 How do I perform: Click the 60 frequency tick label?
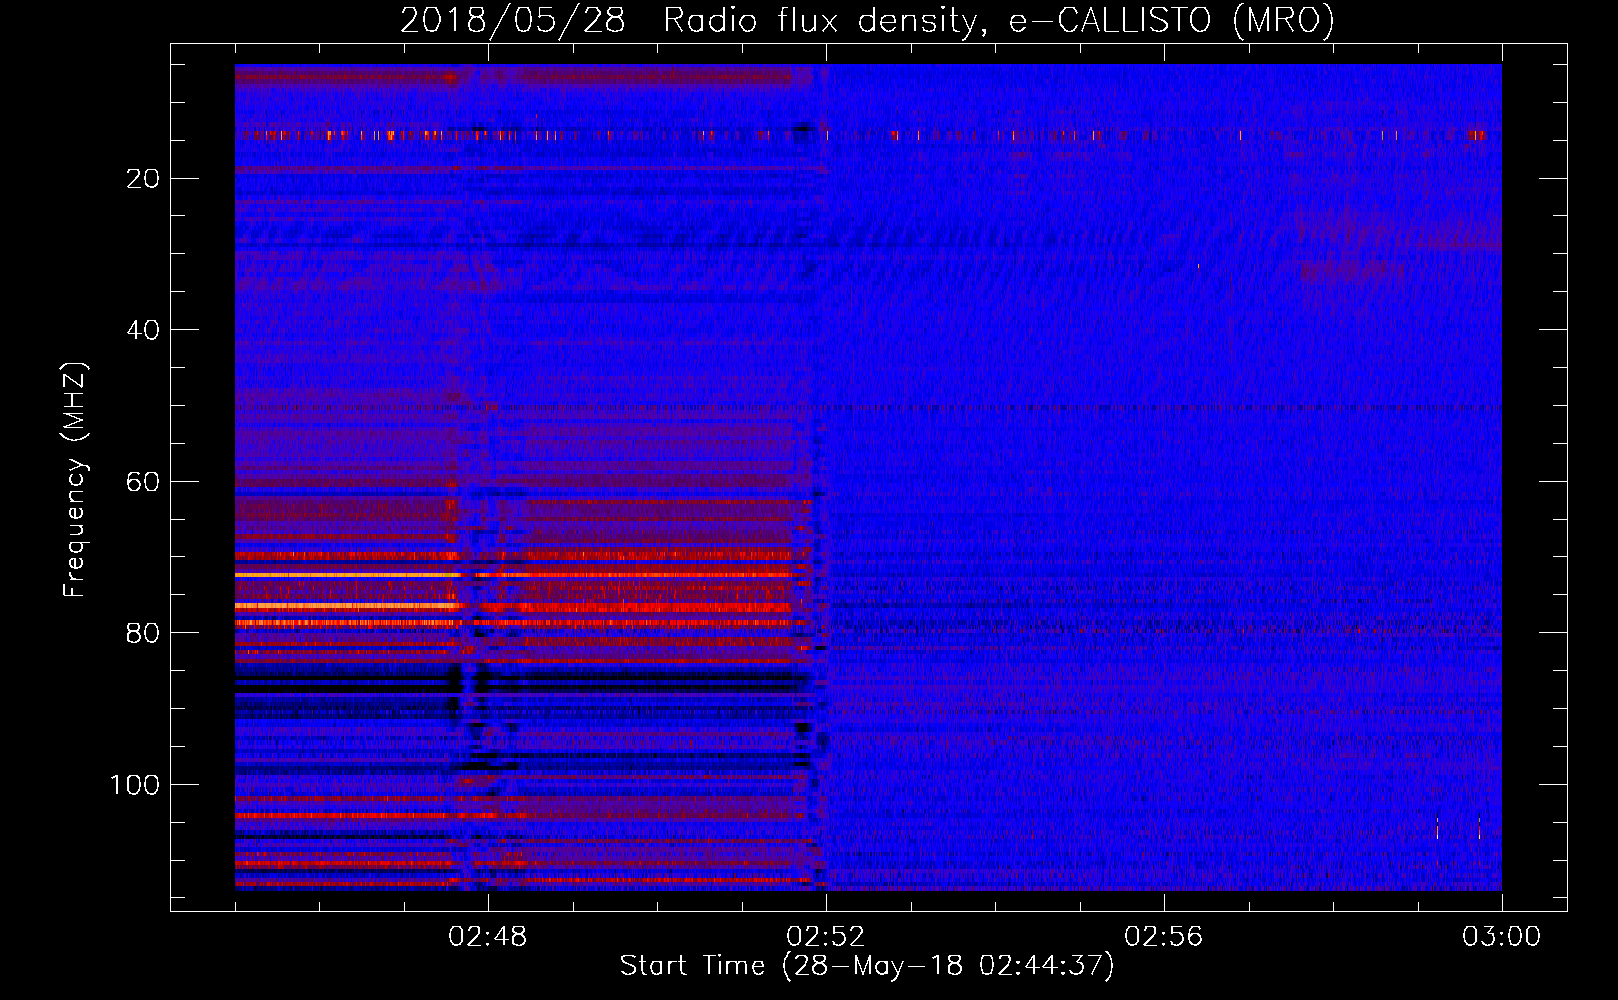click(x=144, y=482)
